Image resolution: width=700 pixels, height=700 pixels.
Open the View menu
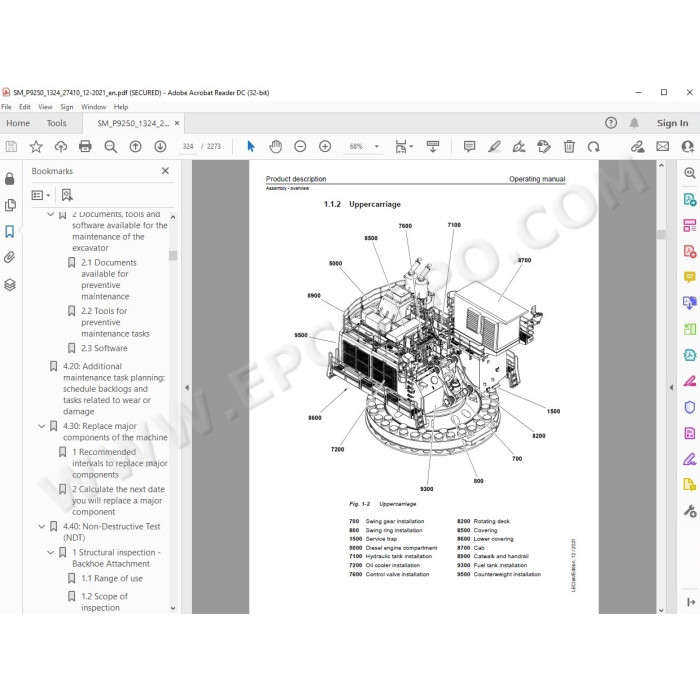(45, 107)
